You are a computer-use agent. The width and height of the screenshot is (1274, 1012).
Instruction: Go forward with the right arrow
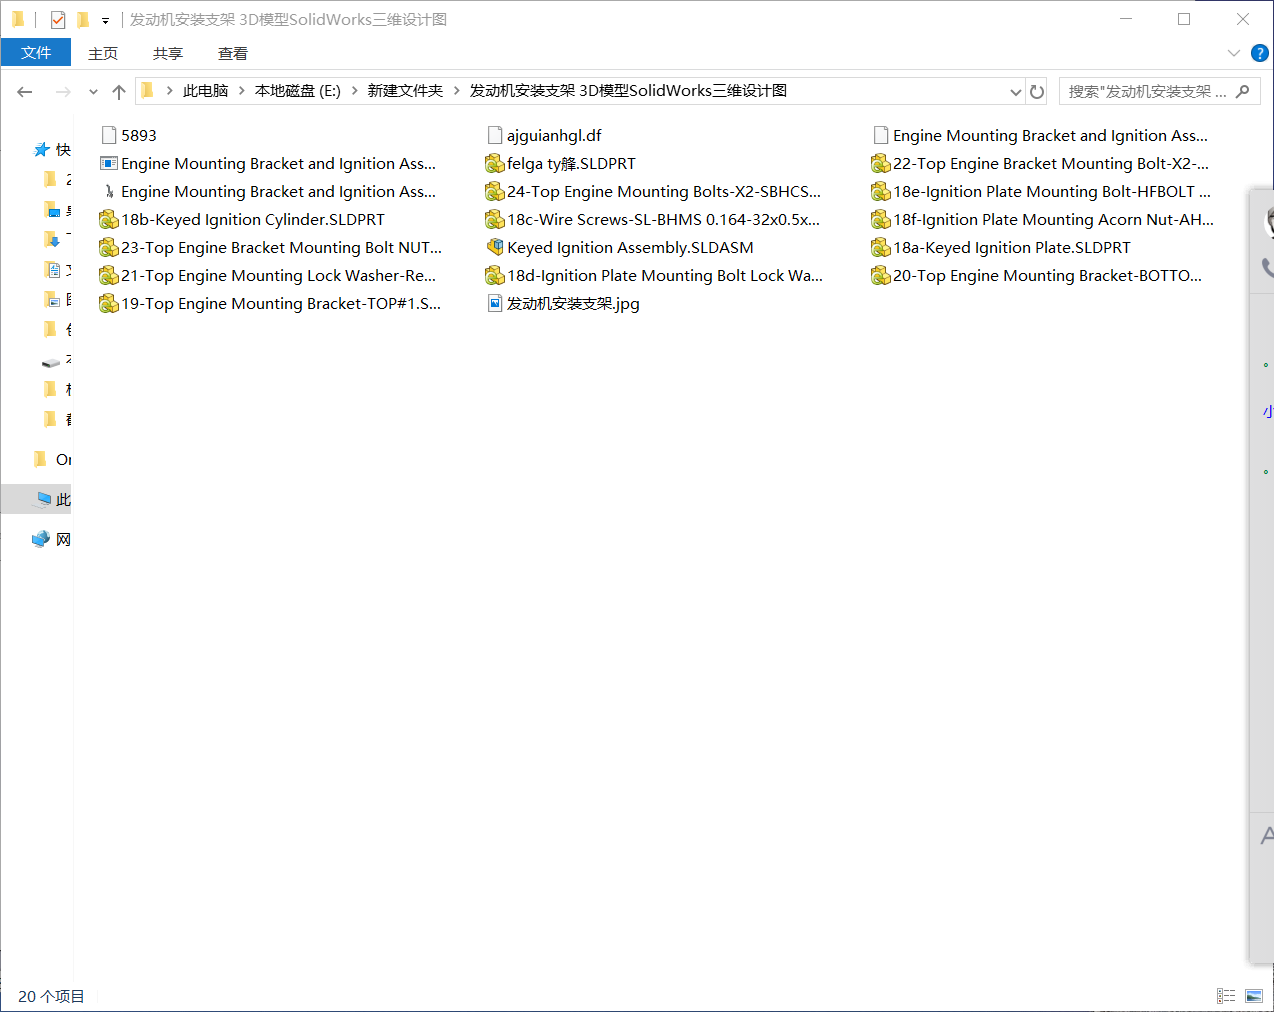(63, 92)
